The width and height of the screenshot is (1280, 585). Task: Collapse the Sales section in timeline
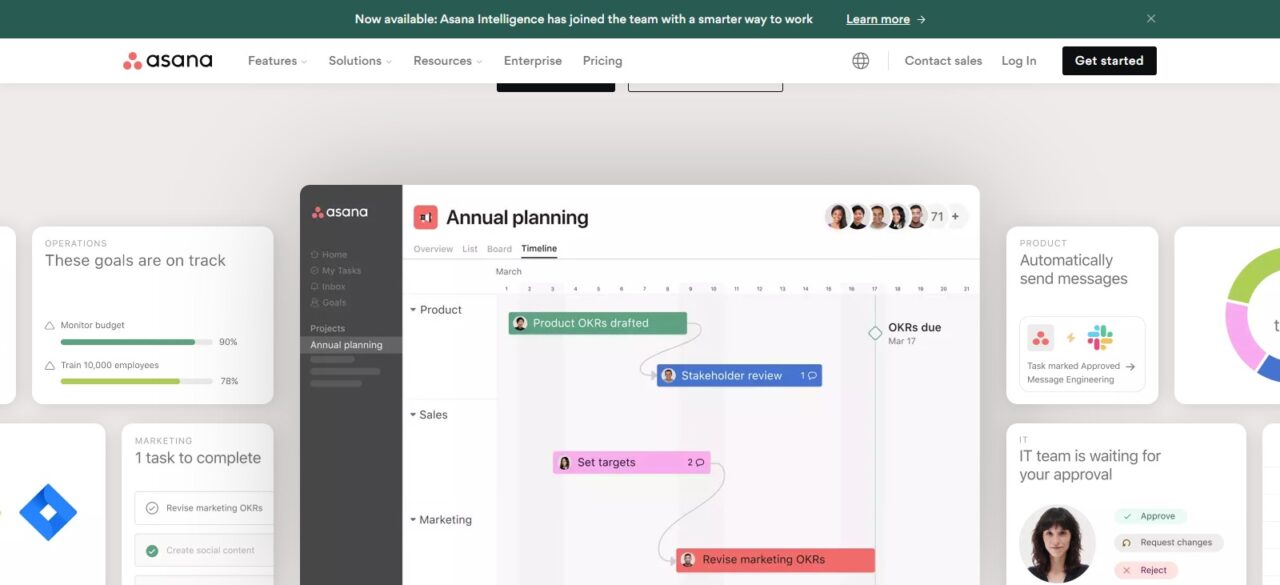tap(413, 415)
